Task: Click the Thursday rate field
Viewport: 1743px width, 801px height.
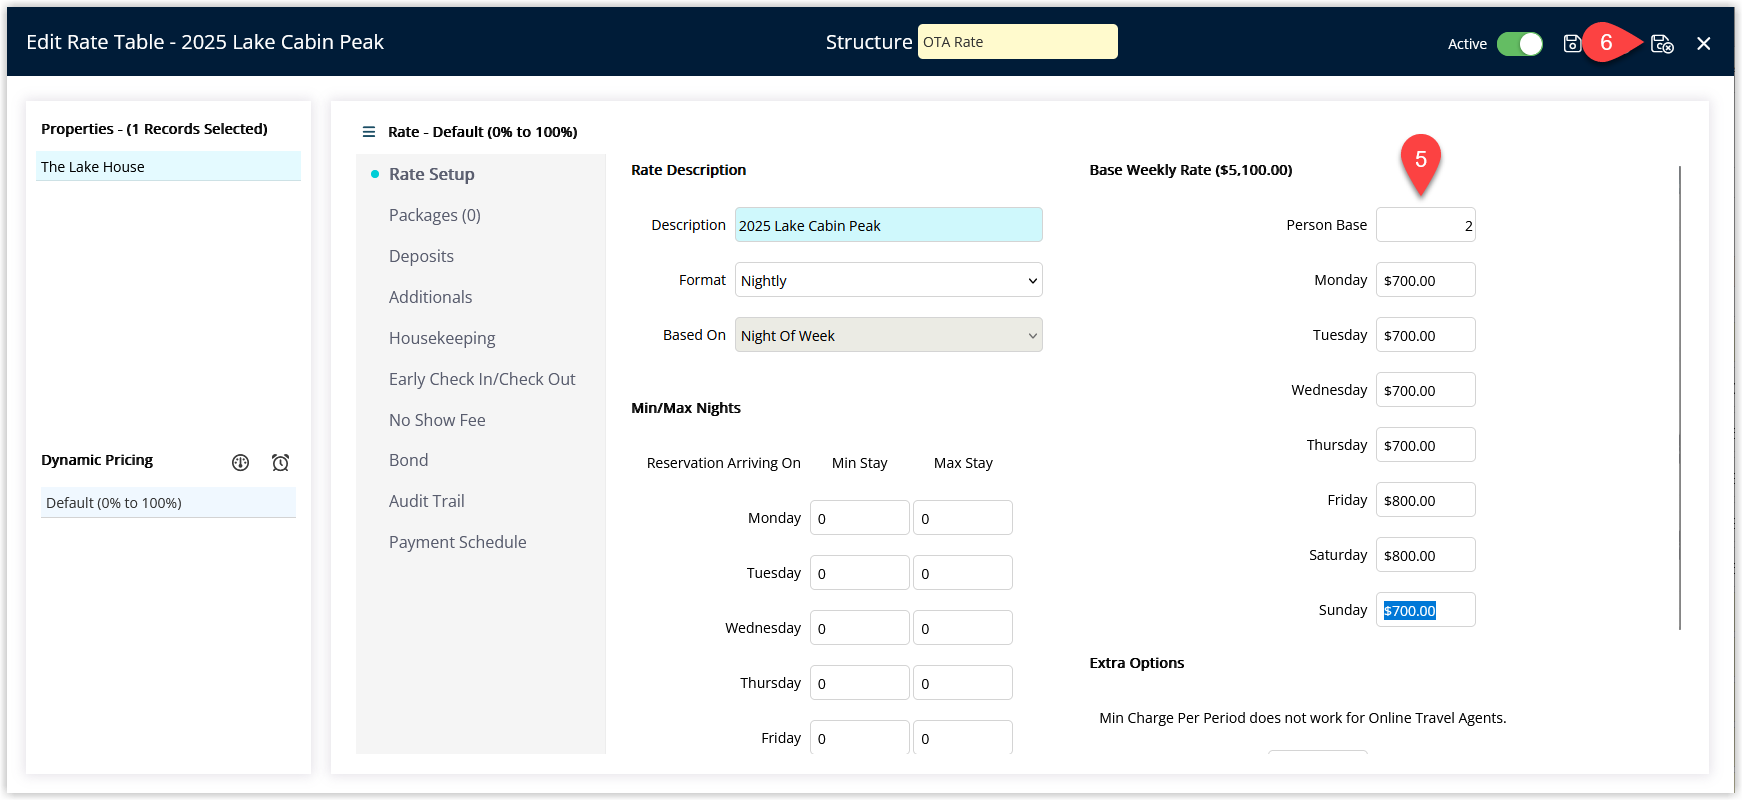Action: [1426, 445]
